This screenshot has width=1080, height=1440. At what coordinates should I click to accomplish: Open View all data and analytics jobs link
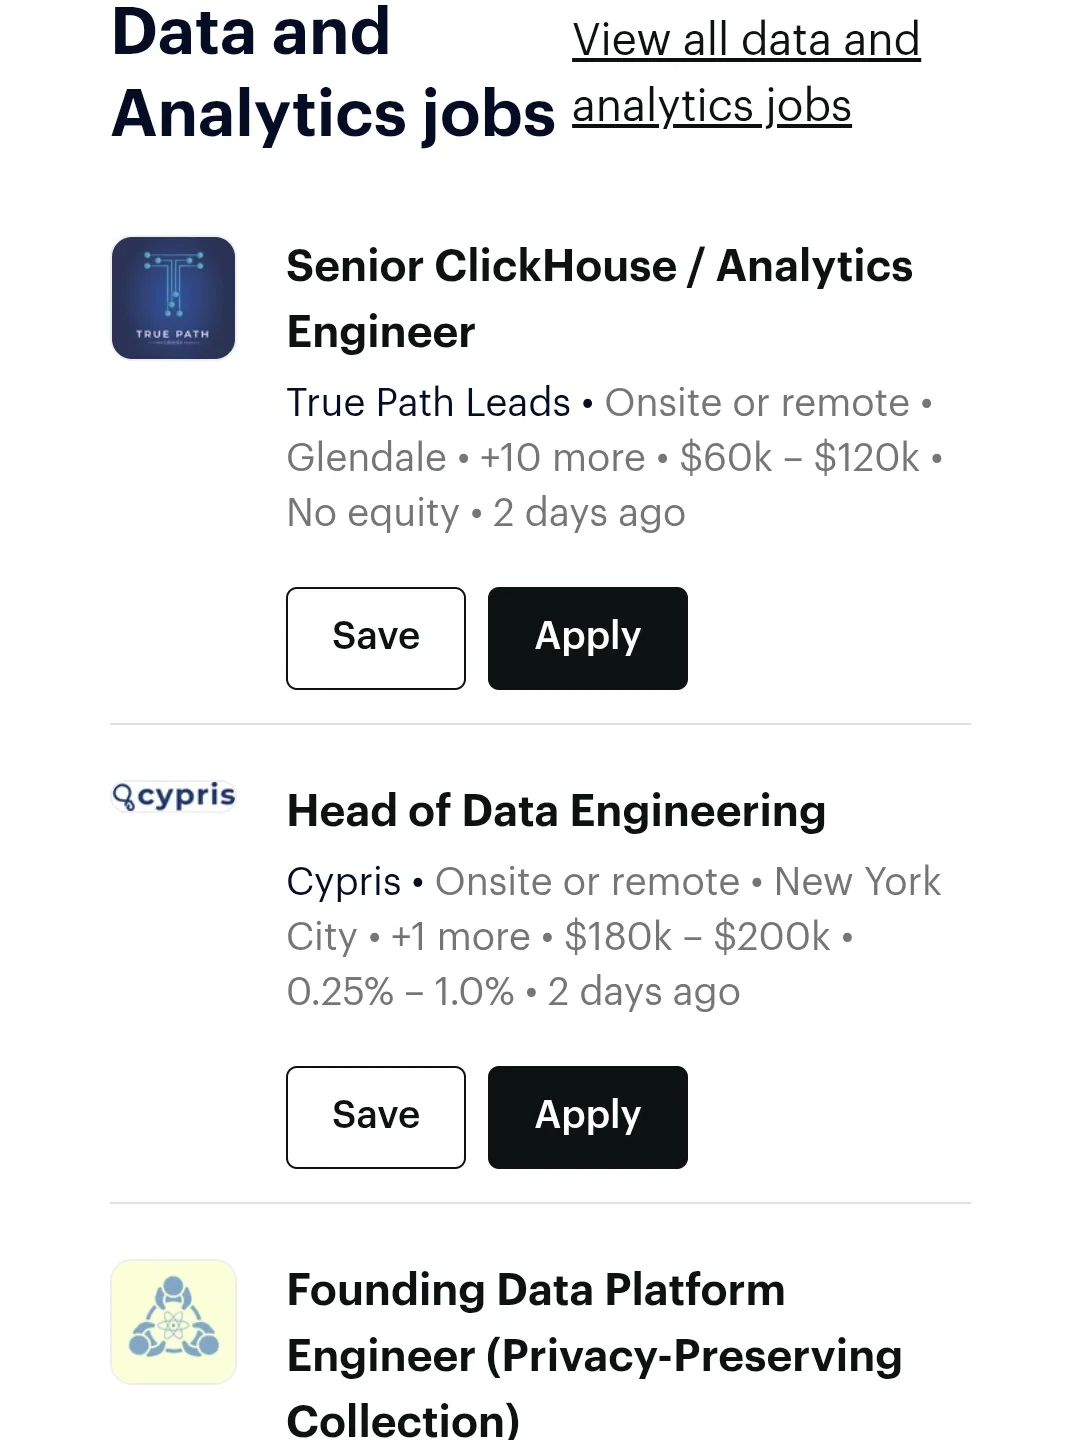[745, 73]
